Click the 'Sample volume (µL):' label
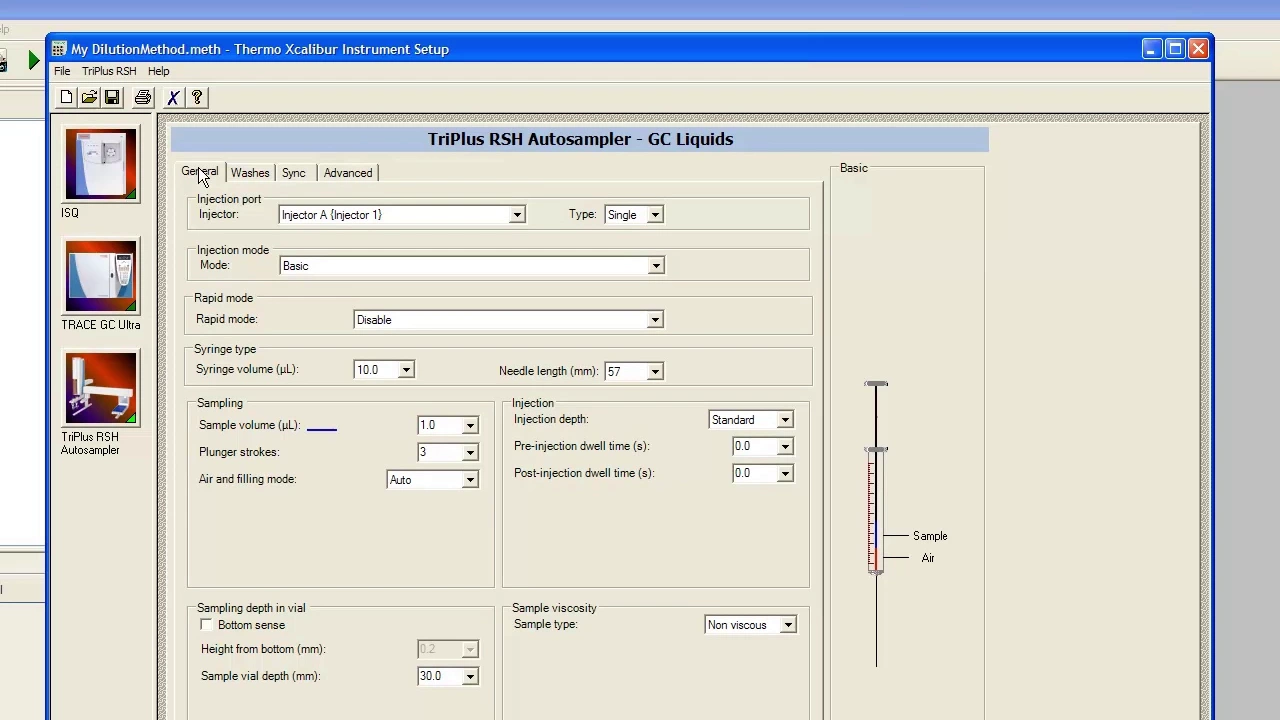1280x720 pixels. point(249,425)
